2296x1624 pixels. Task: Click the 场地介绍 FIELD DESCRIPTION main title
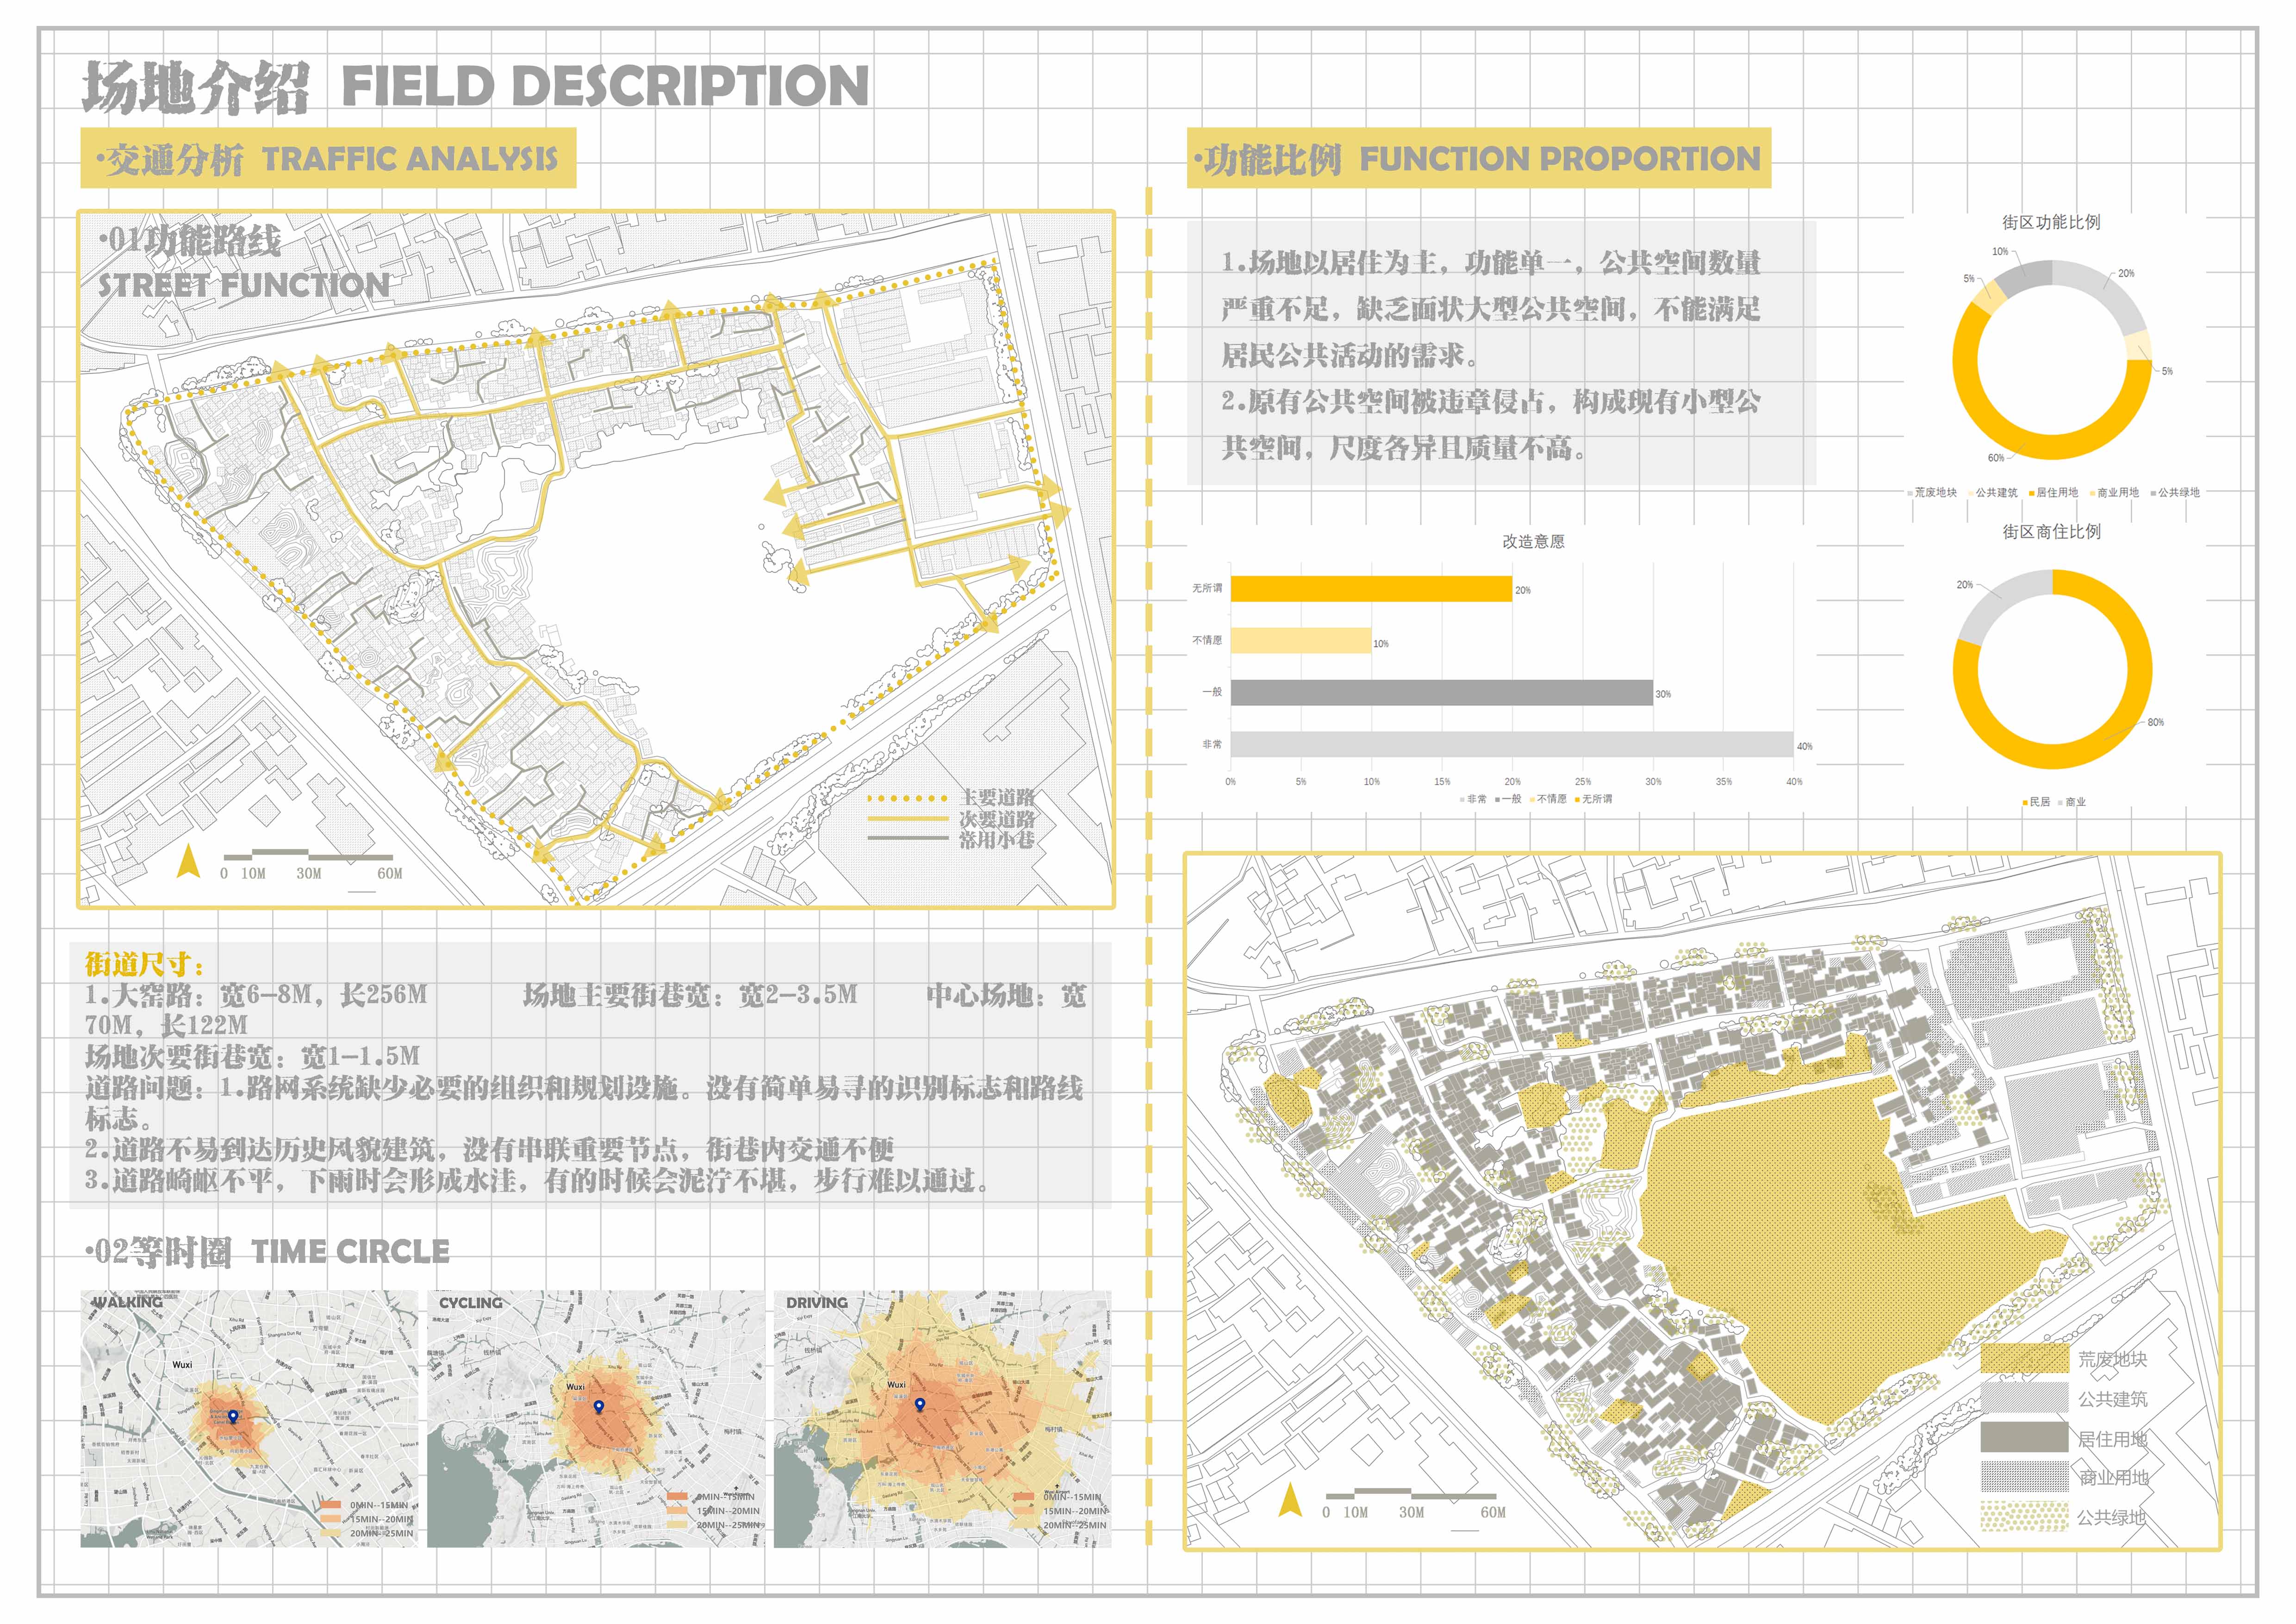click(475, 86)
